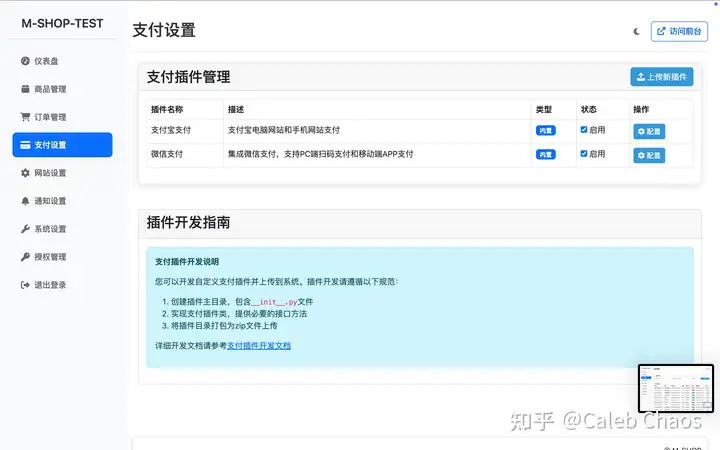This screenshot has width=720, height=450.
Task: Click the wrench icon beside 系统设置
Action: pos(25,229)
